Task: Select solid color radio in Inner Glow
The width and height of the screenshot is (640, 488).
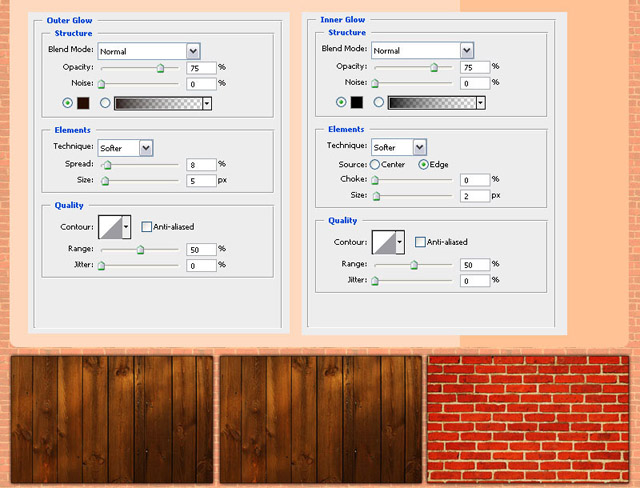Action: pyautogui.click(x=341, y=102)
